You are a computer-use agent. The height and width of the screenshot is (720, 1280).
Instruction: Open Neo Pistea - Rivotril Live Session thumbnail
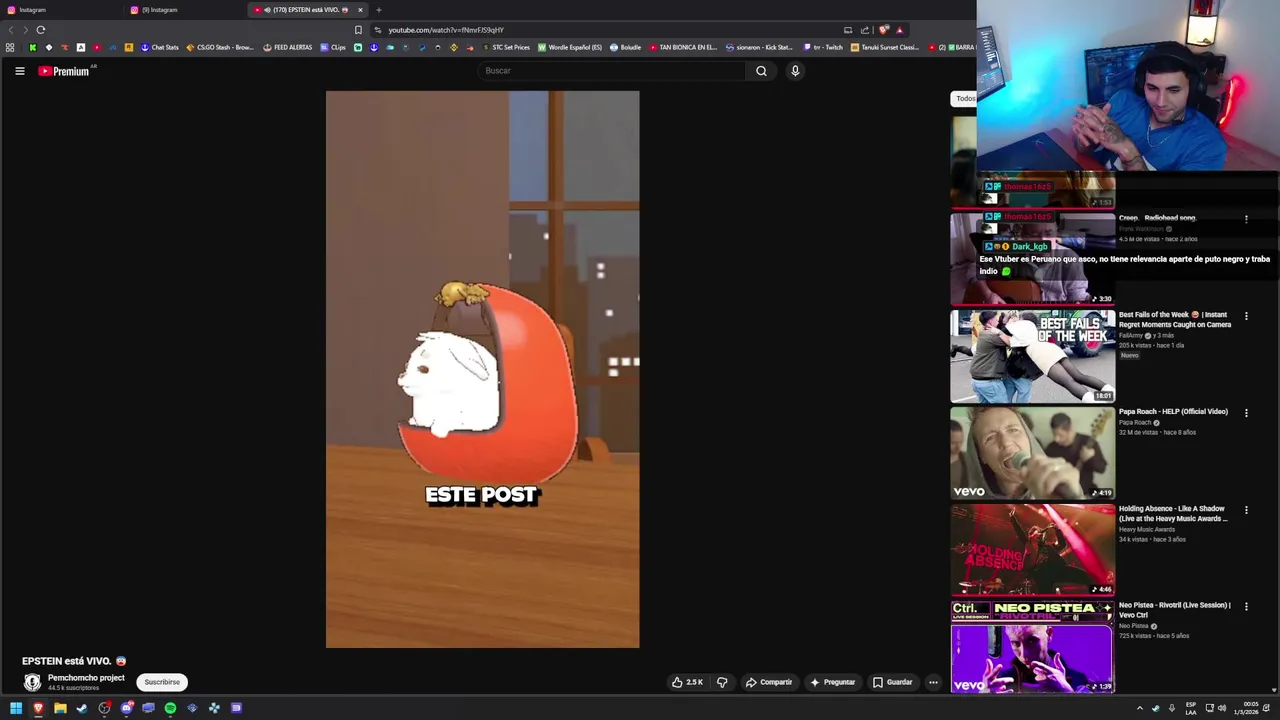point(1032,647)
